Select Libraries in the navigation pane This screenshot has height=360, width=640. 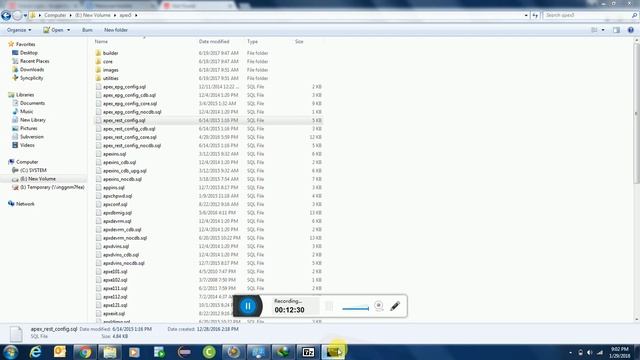pyautogui.click(x=25, y=95)
